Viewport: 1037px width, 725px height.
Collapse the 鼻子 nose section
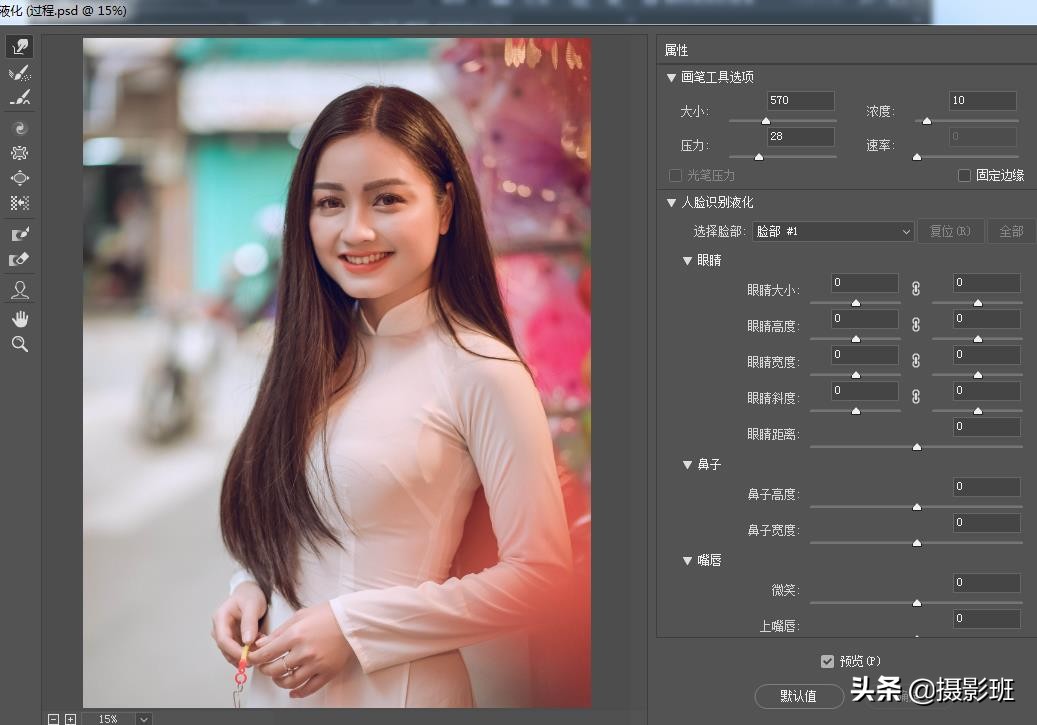pyautogui.click(x=687, y=465)
